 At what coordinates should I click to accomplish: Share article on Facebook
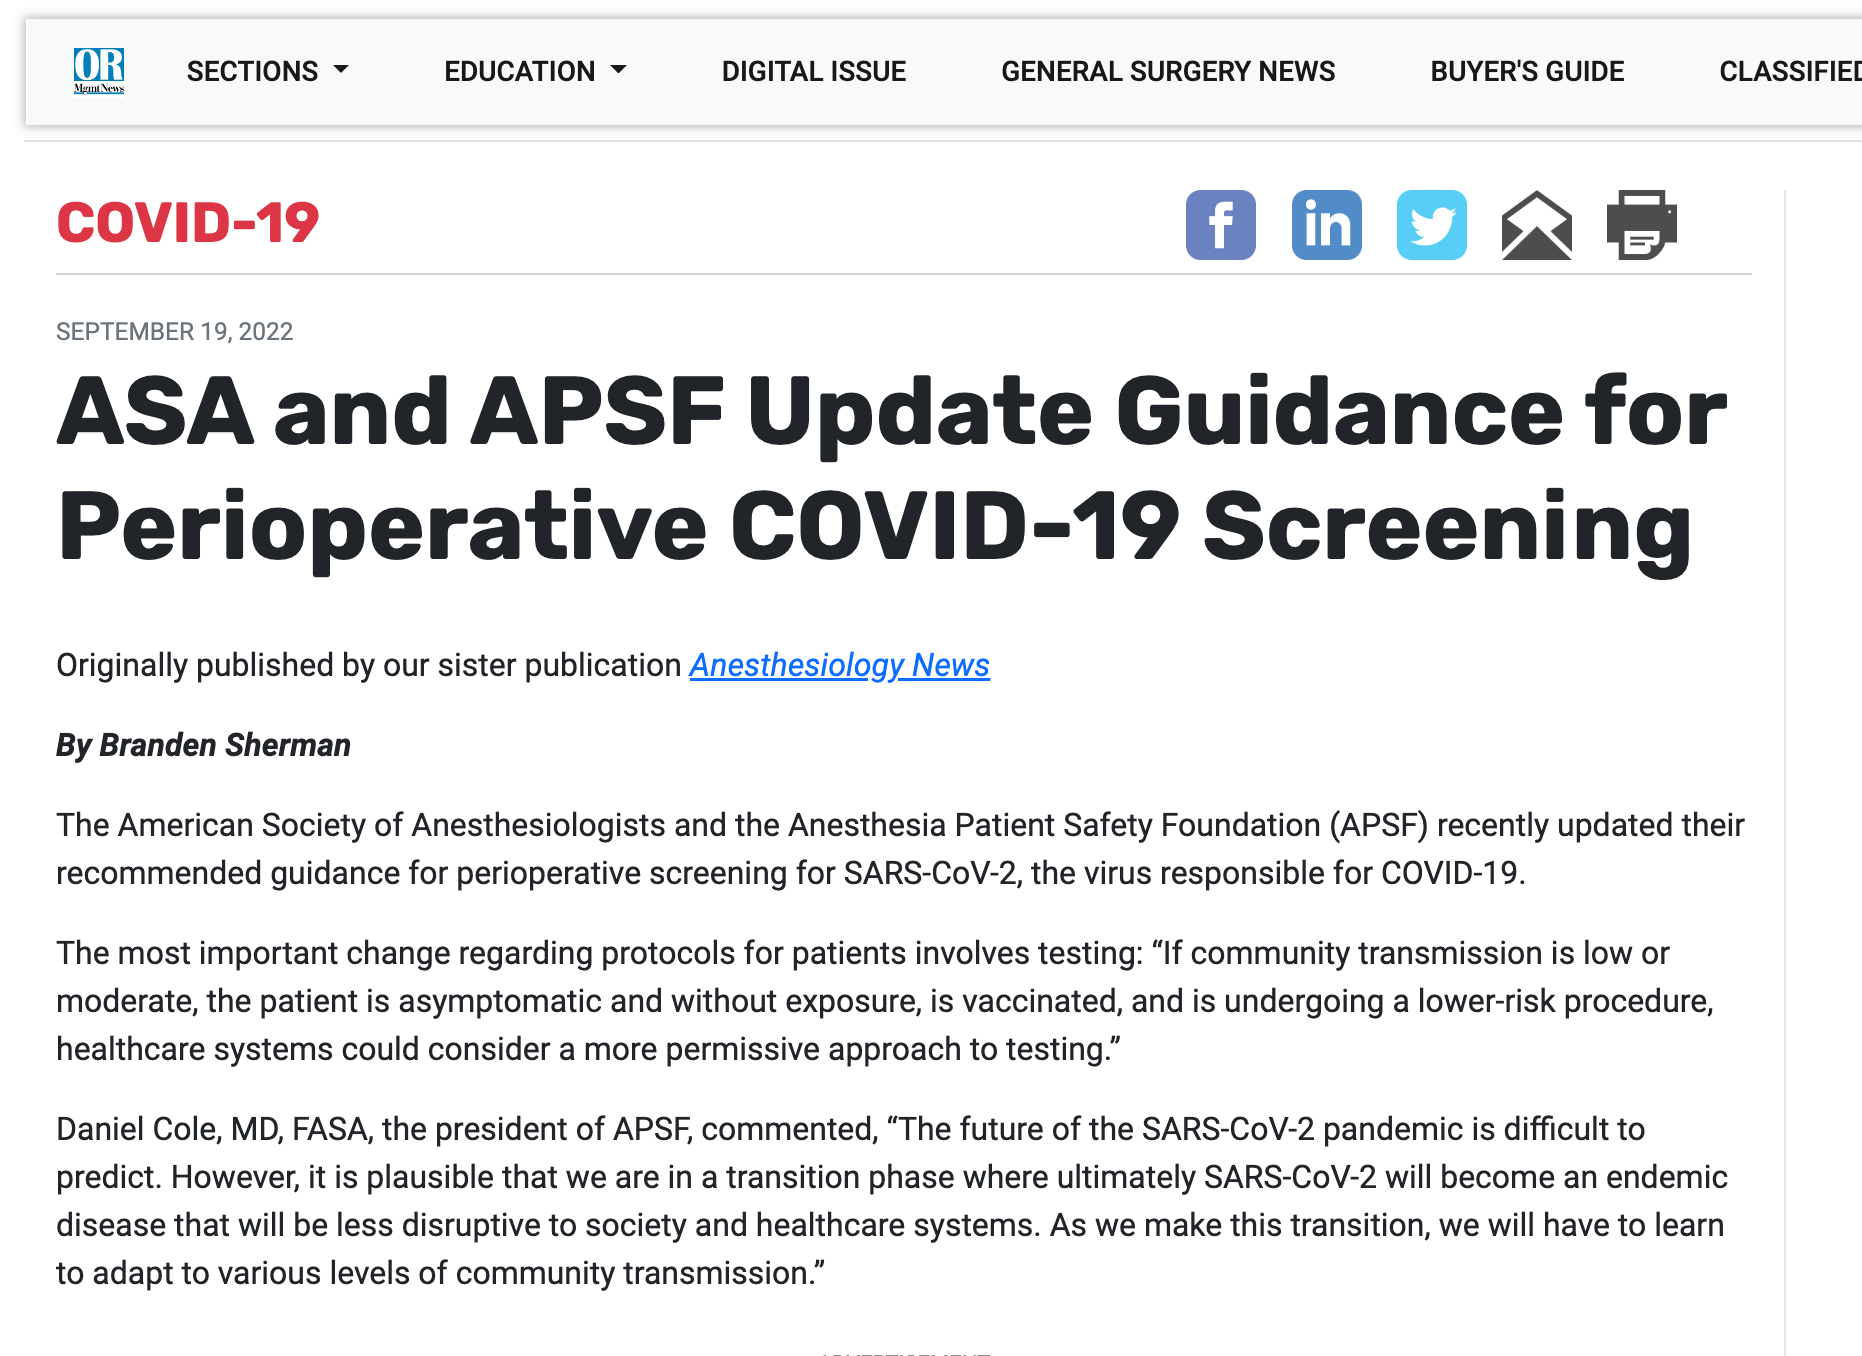1220,225
